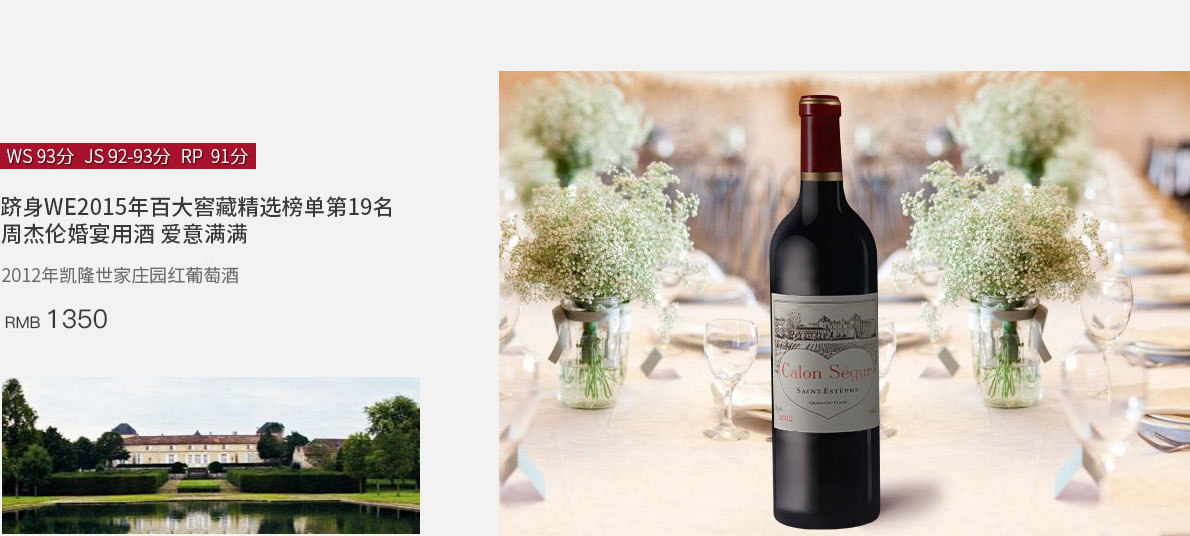Click the Saint-Estèphe text on the label
The width and height of the screenshot is (1190, 536).
pyautogui.click(x=826, y=390)
